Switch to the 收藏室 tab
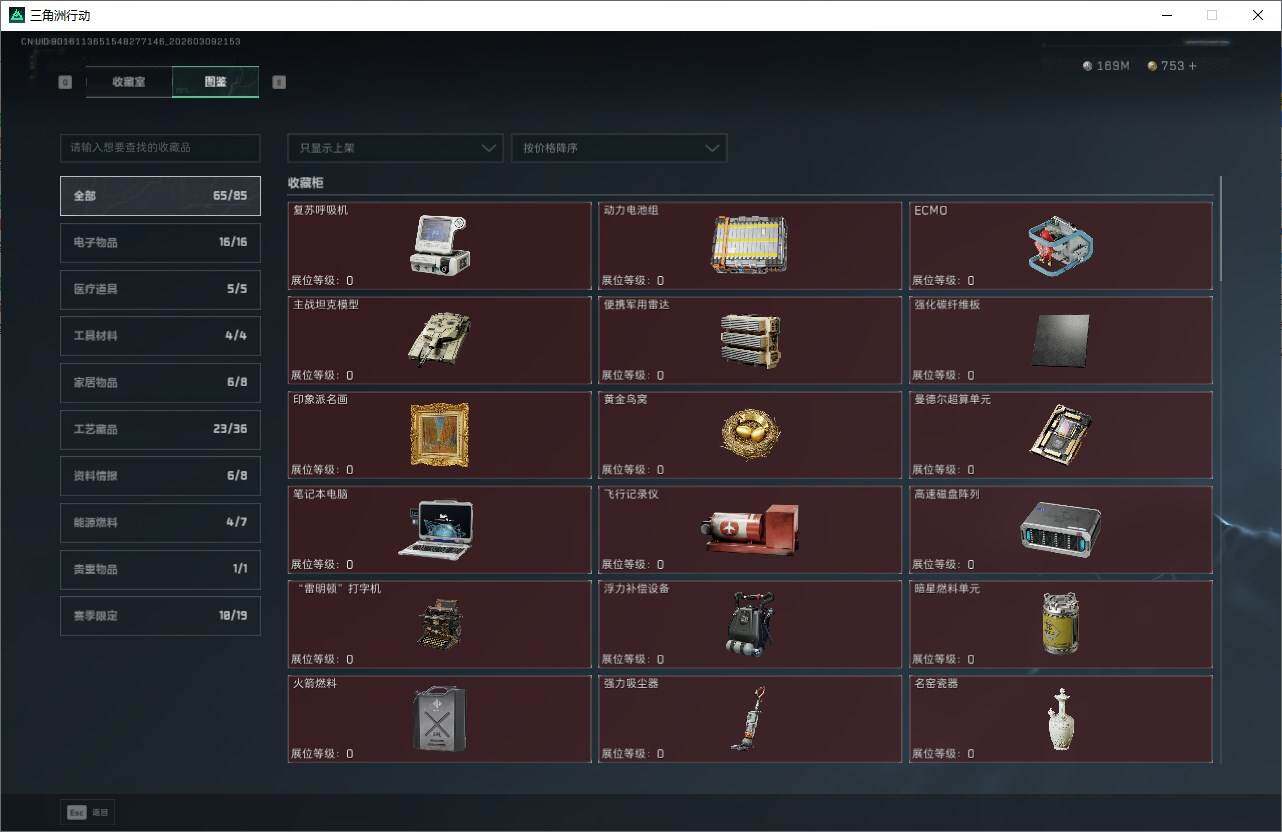Viewport: 1282px width, 832px height. pyautogui.click(x=128, y=82)
